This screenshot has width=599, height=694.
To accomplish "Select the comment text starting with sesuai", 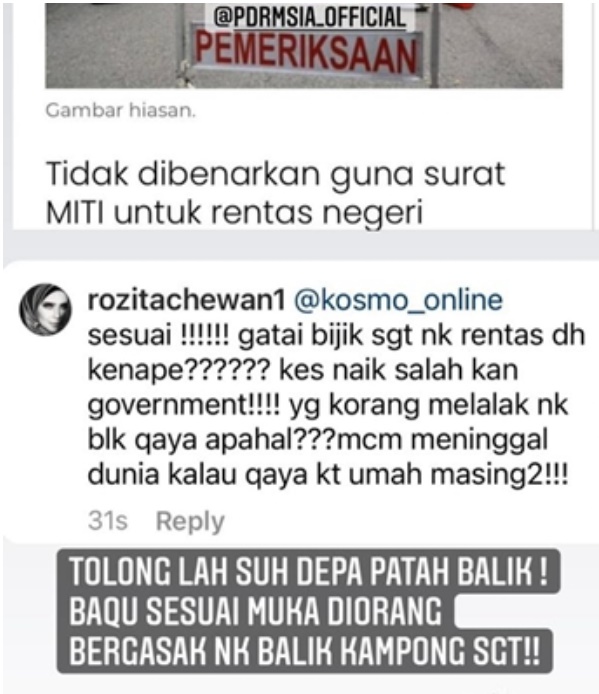I will [336, 404].
